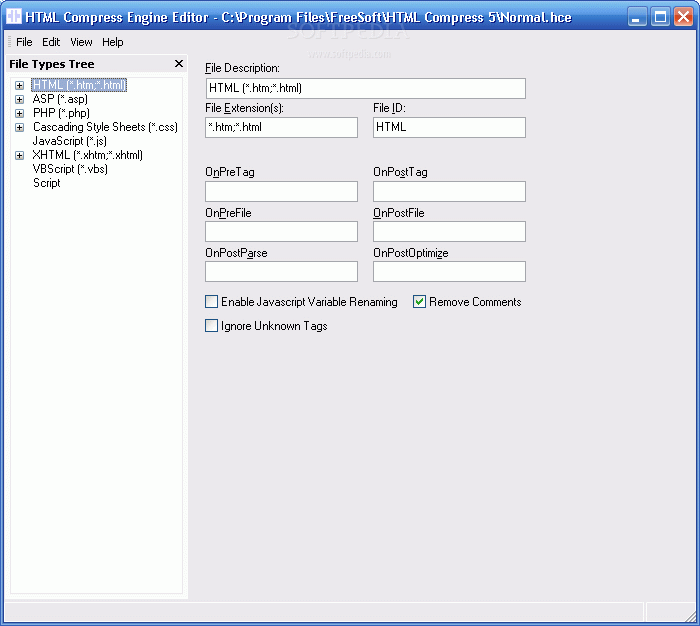Click the File Extension(s) input field
700x626 pixels.
281,127
